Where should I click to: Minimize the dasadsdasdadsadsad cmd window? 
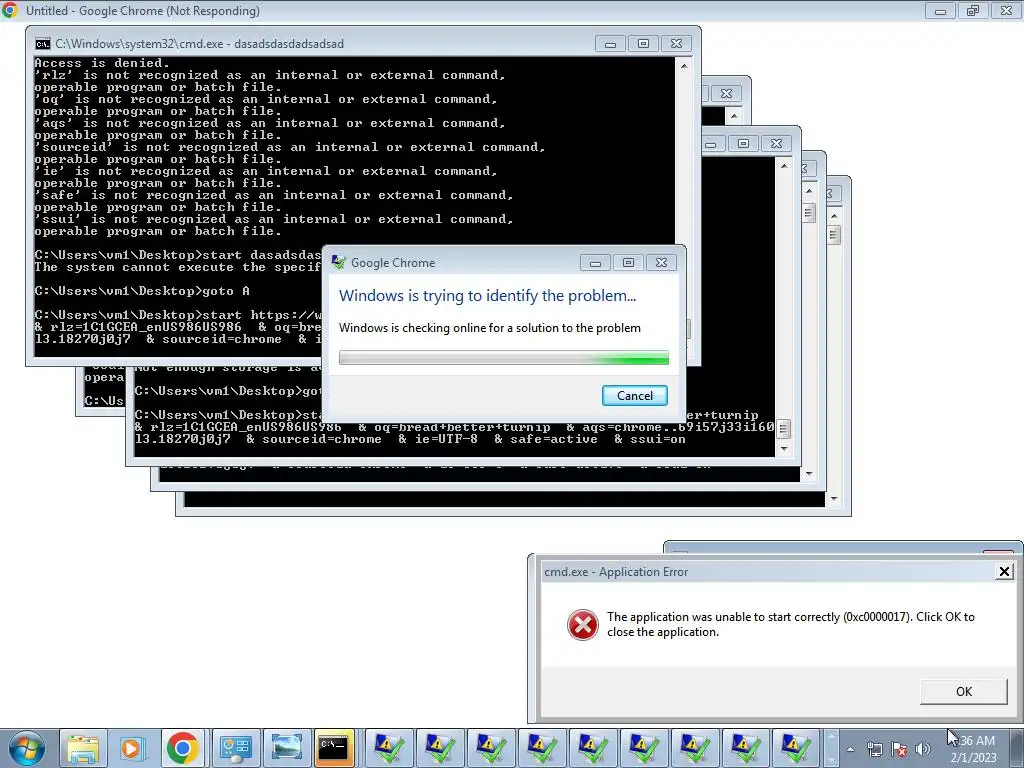point(610,44)
